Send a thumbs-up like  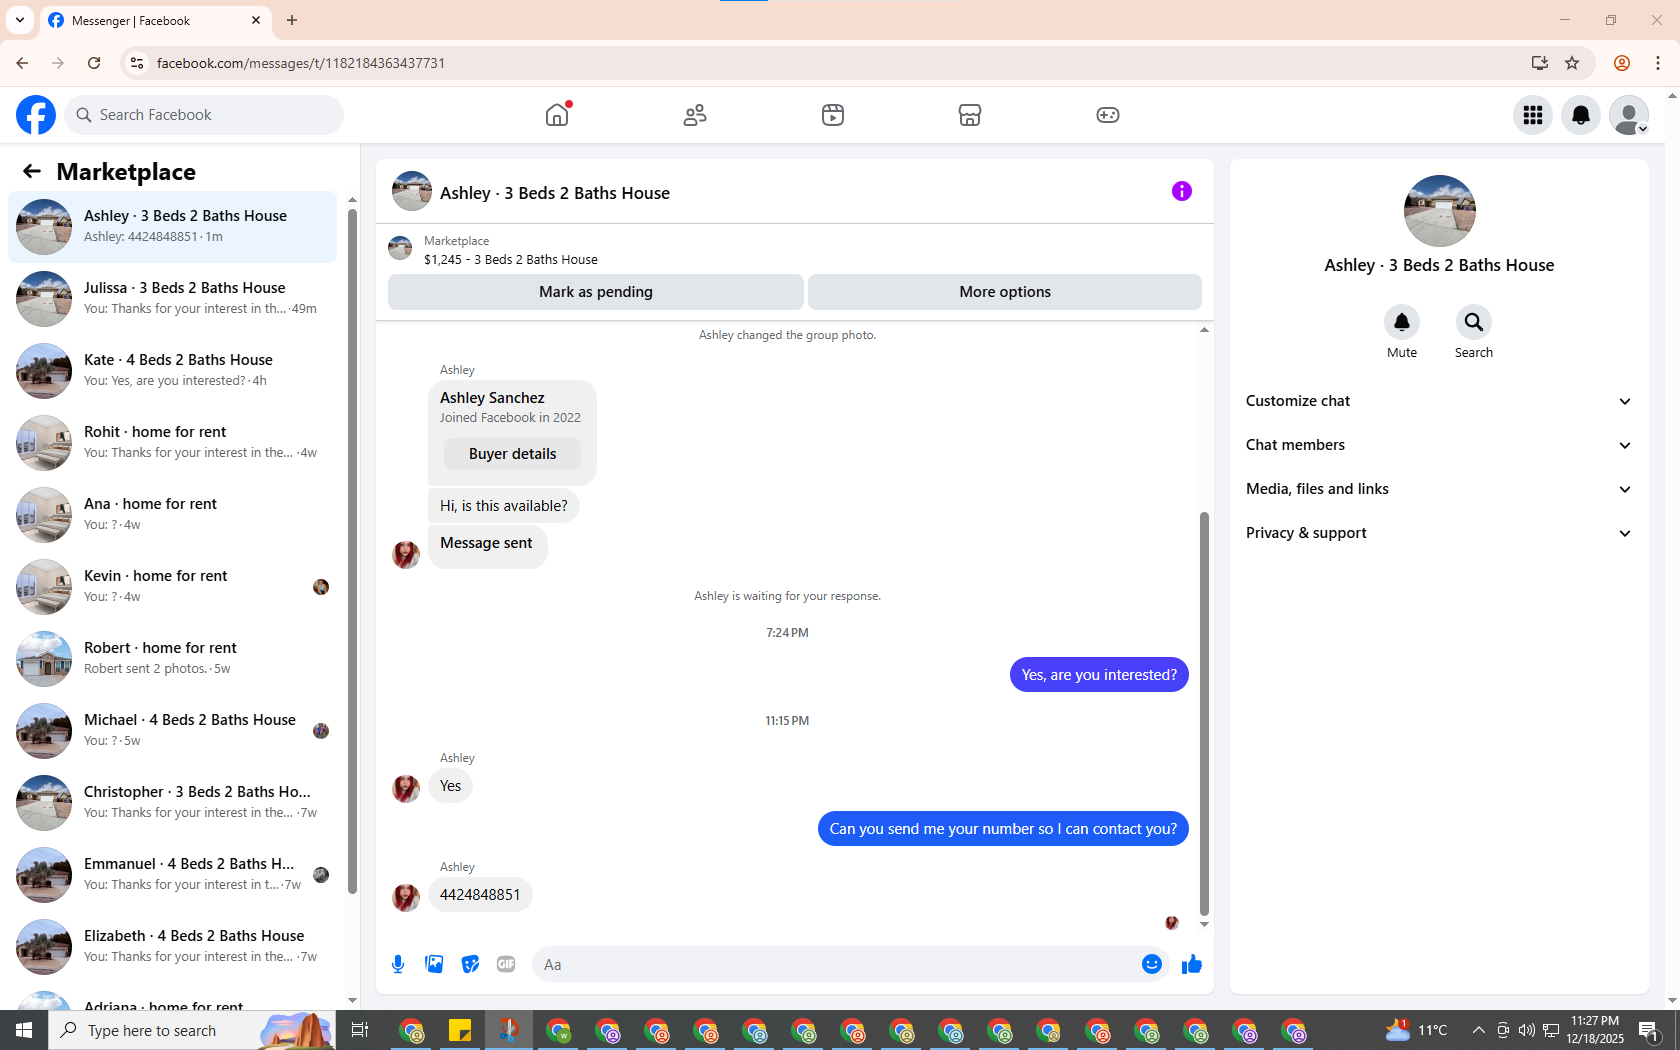tap(1192, 964)
